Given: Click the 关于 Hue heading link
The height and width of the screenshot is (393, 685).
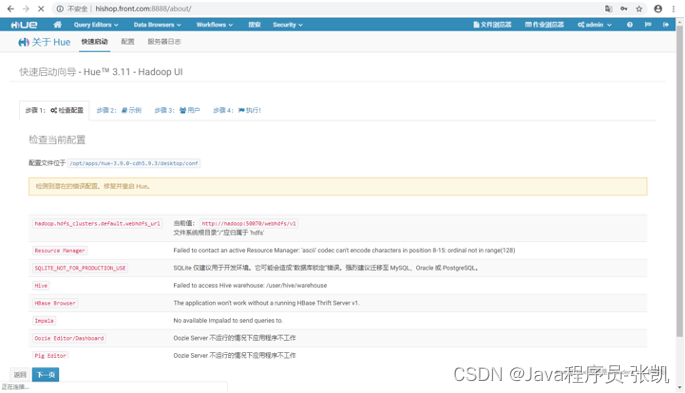Looking at the screenshot, I should [x=44, y=42].
